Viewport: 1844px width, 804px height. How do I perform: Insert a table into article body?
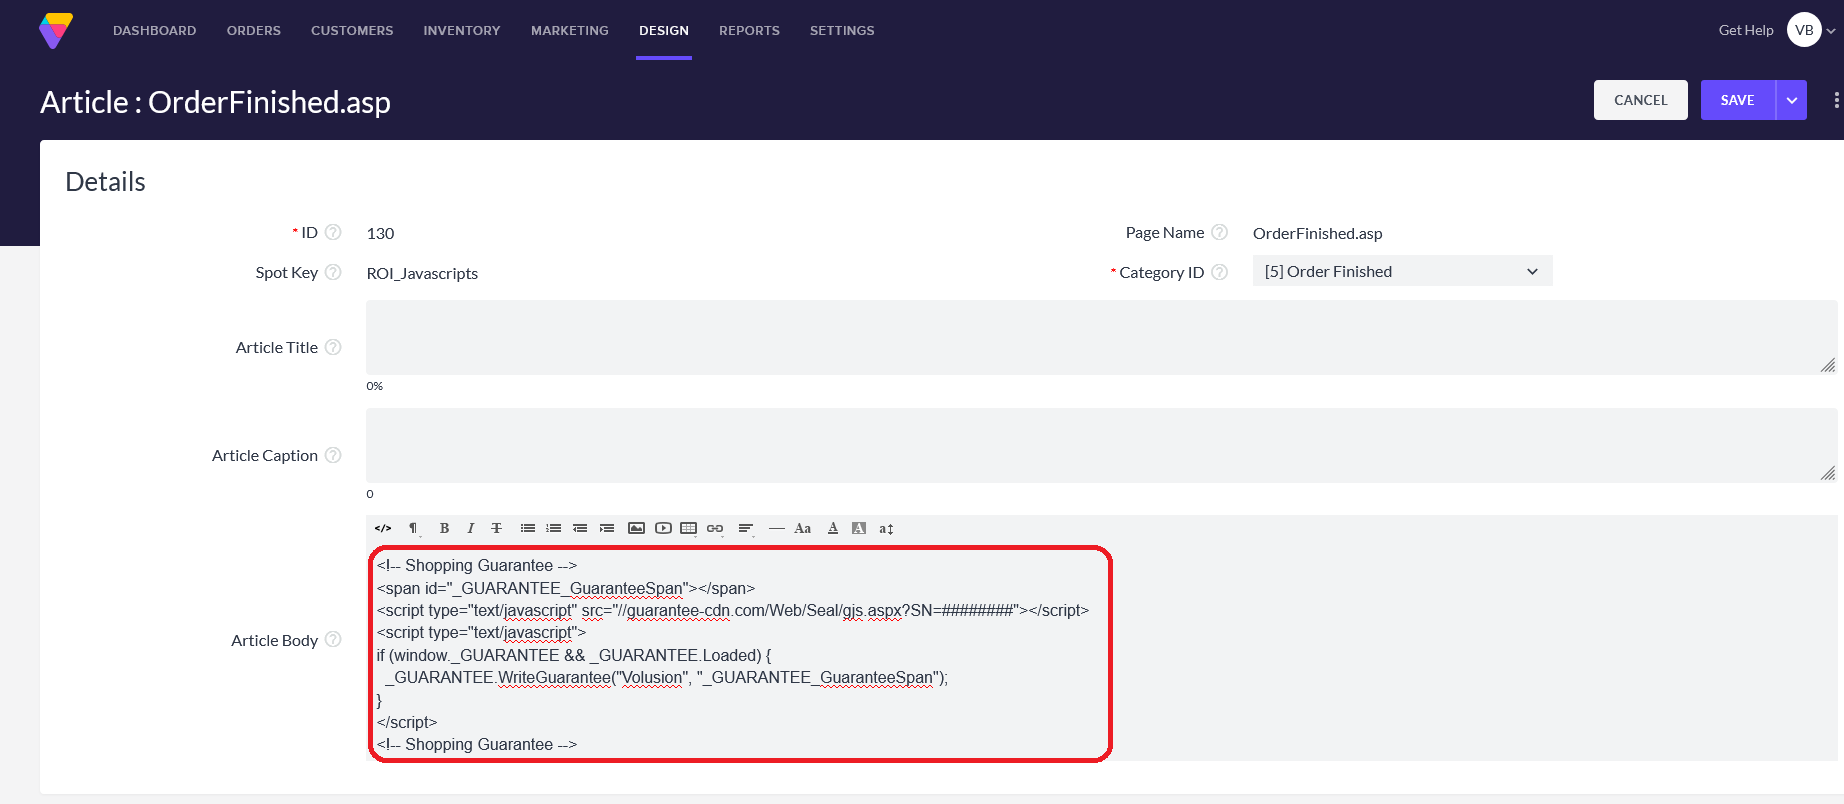coord(689,528)
